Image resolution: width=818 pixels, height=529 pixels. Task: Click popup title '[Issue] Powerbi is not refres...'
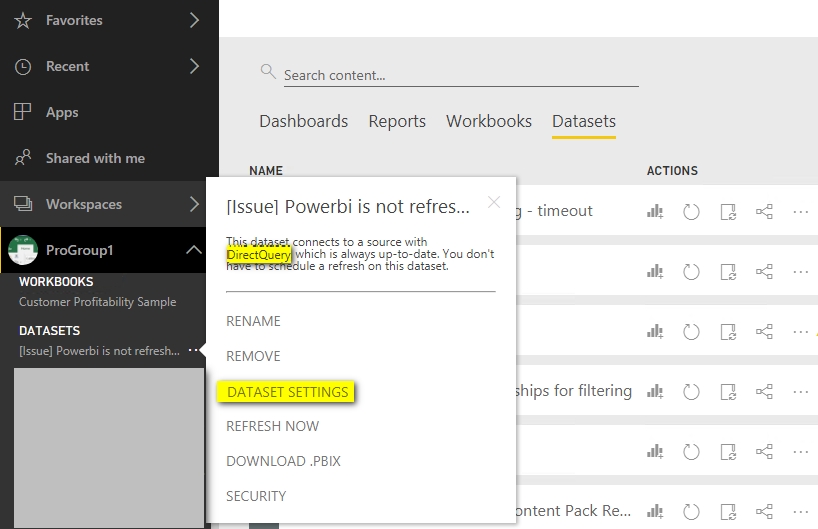pos(347,207)
